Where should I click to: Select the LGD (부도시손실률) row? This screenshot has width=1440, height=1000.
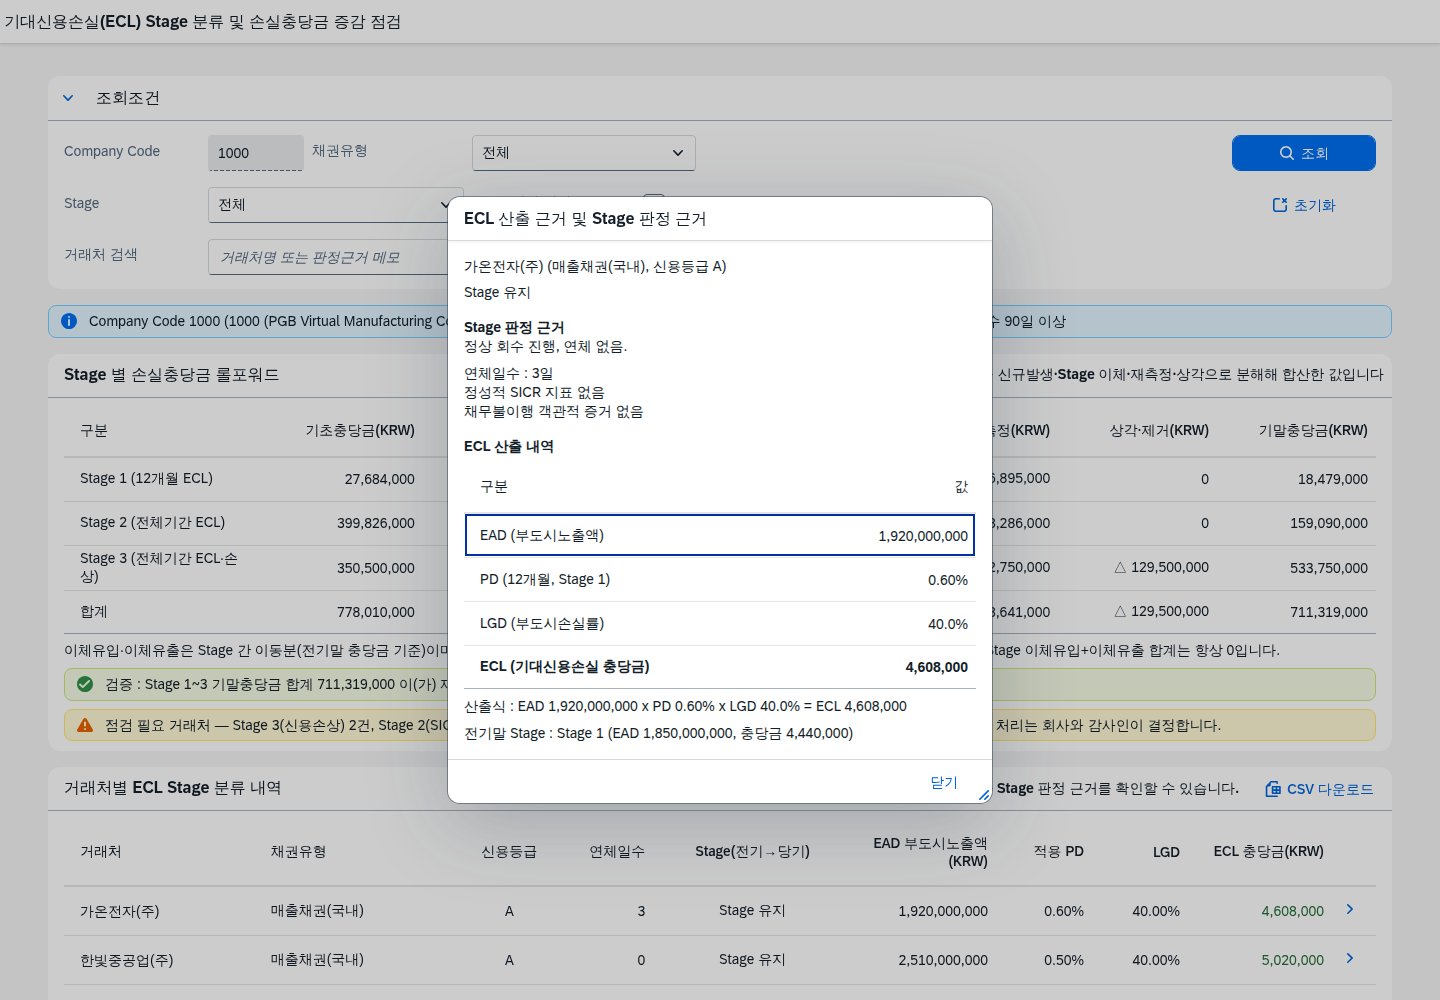720,623
